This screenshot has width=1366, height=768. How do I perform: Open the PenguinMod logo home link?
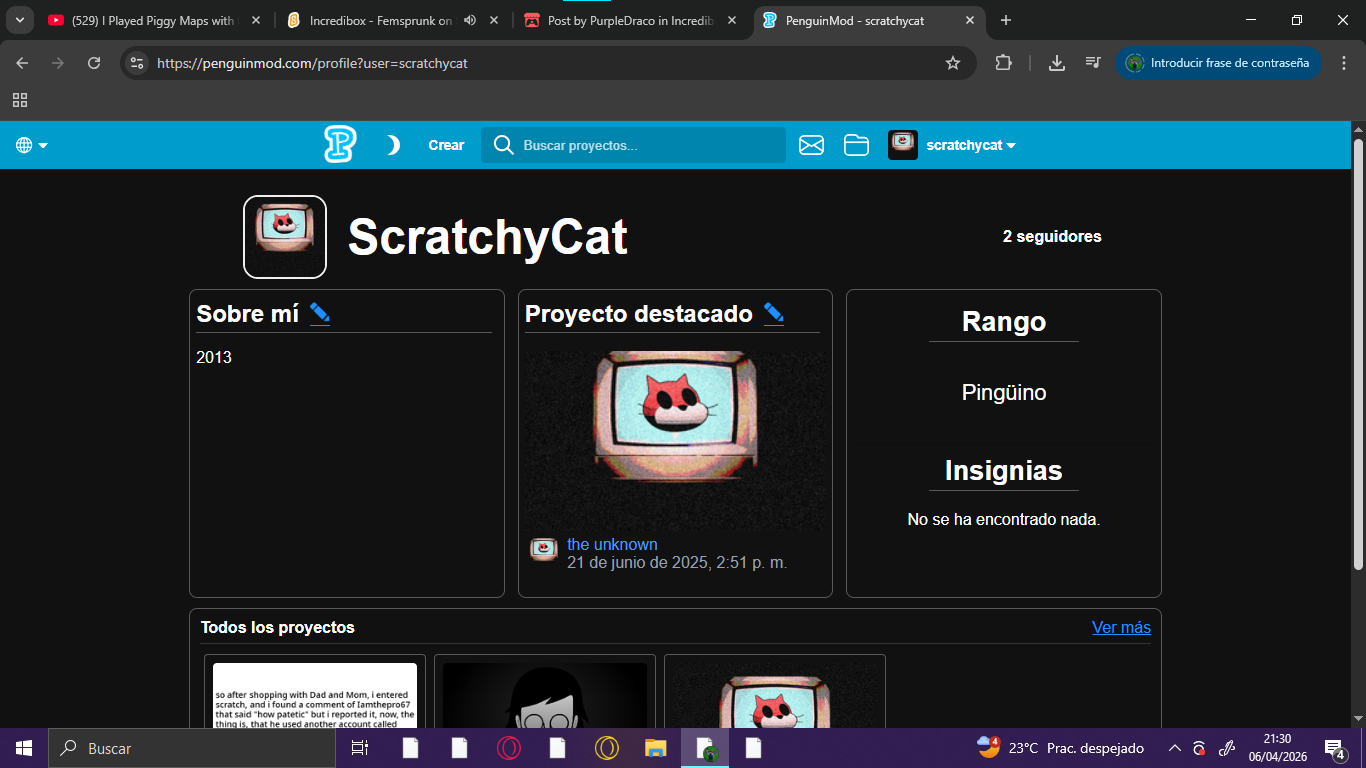tap(340, 145)
